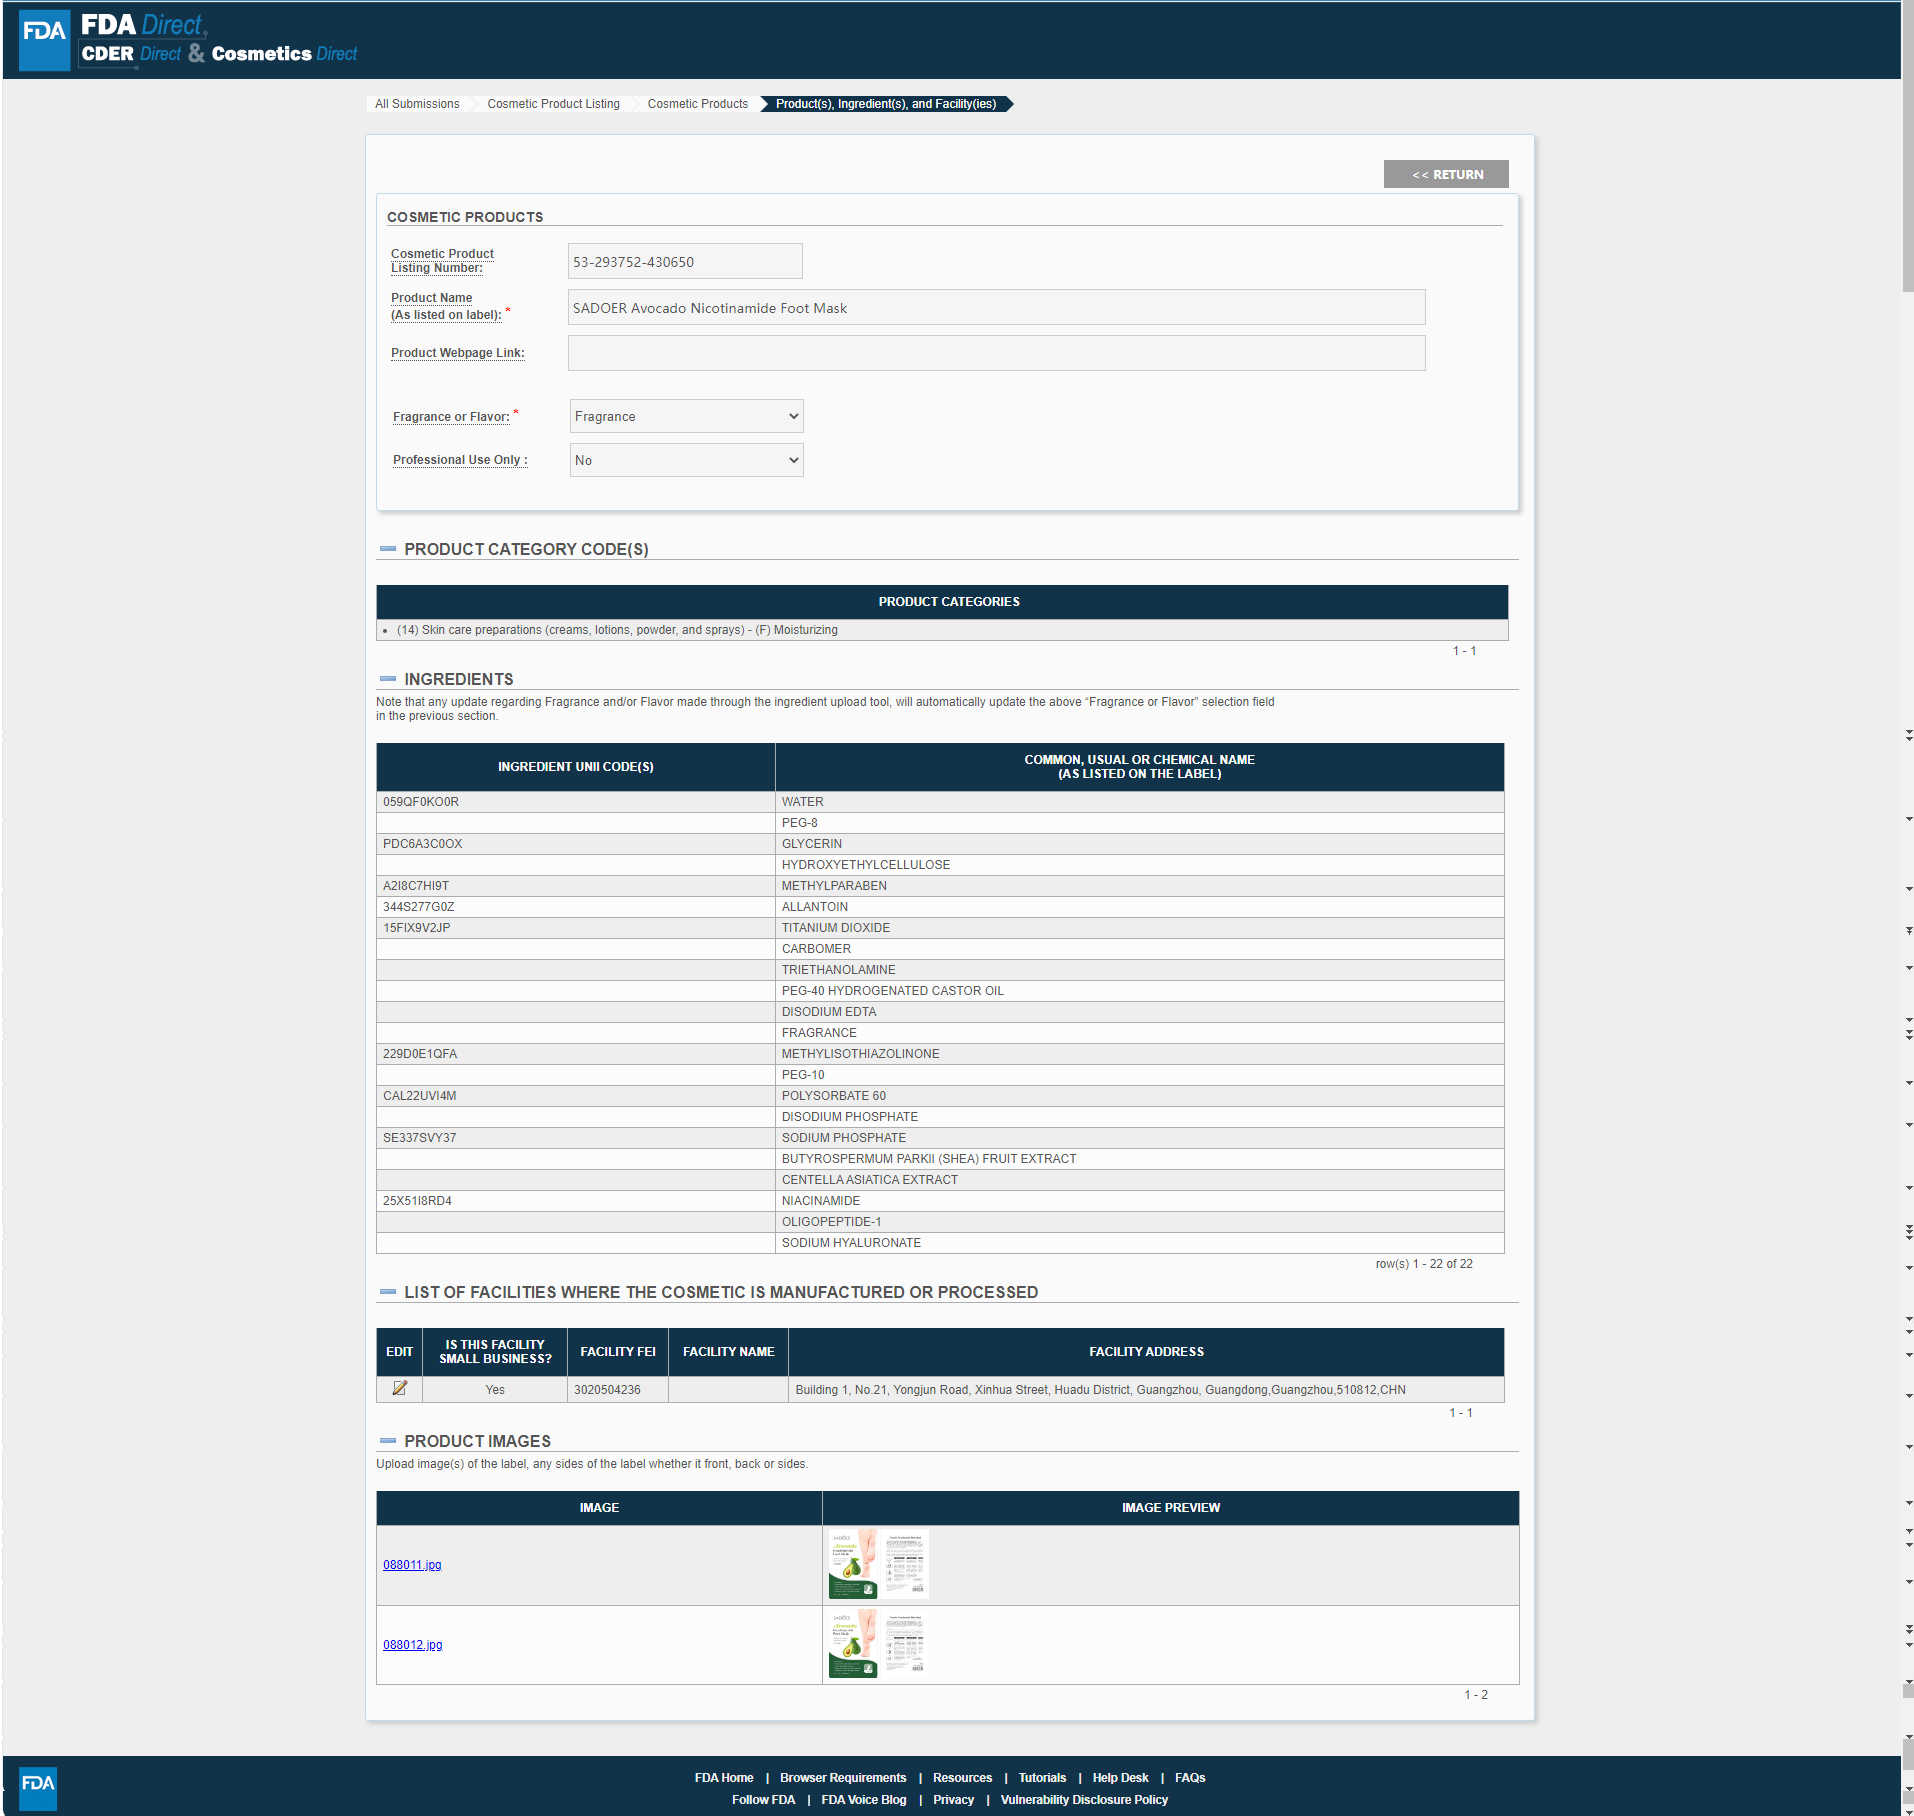Collapse the Ingredients section
1914x1816 pixels.
(388, 679)
